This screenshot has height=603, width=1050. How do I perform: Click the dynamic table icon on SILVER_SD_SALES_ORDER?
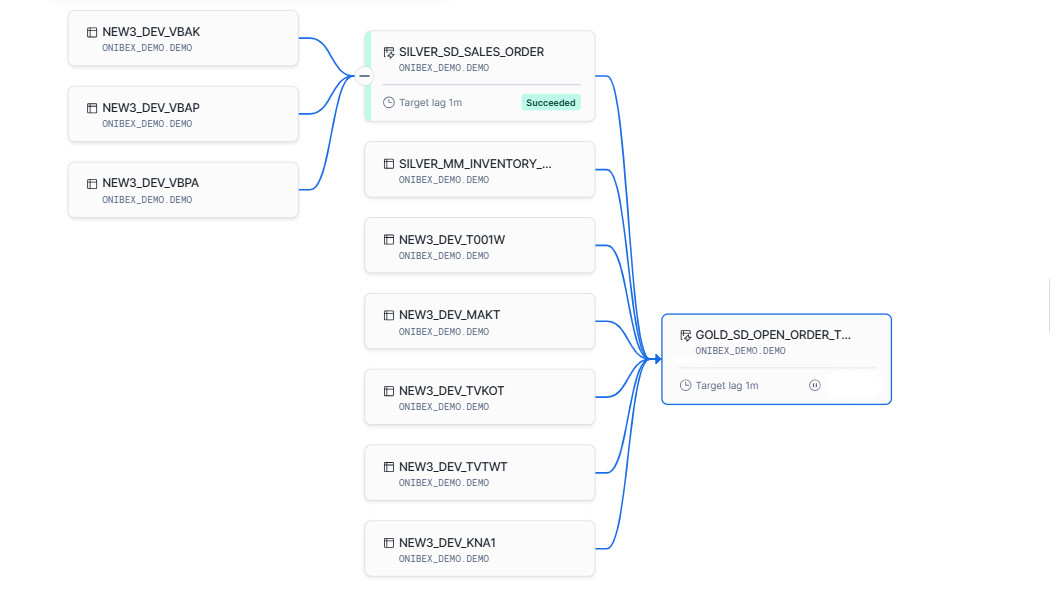point(389,52)
